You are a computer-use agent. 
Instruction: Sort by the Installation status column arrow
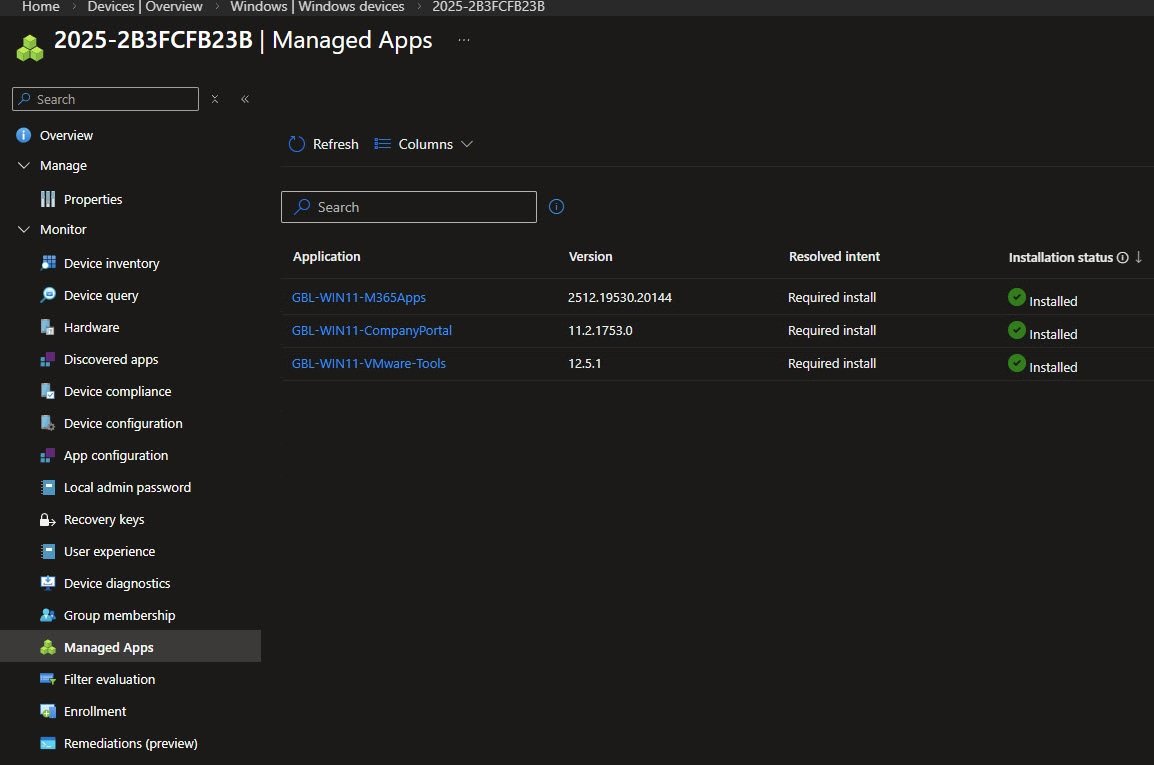(x=1138, y=257)
